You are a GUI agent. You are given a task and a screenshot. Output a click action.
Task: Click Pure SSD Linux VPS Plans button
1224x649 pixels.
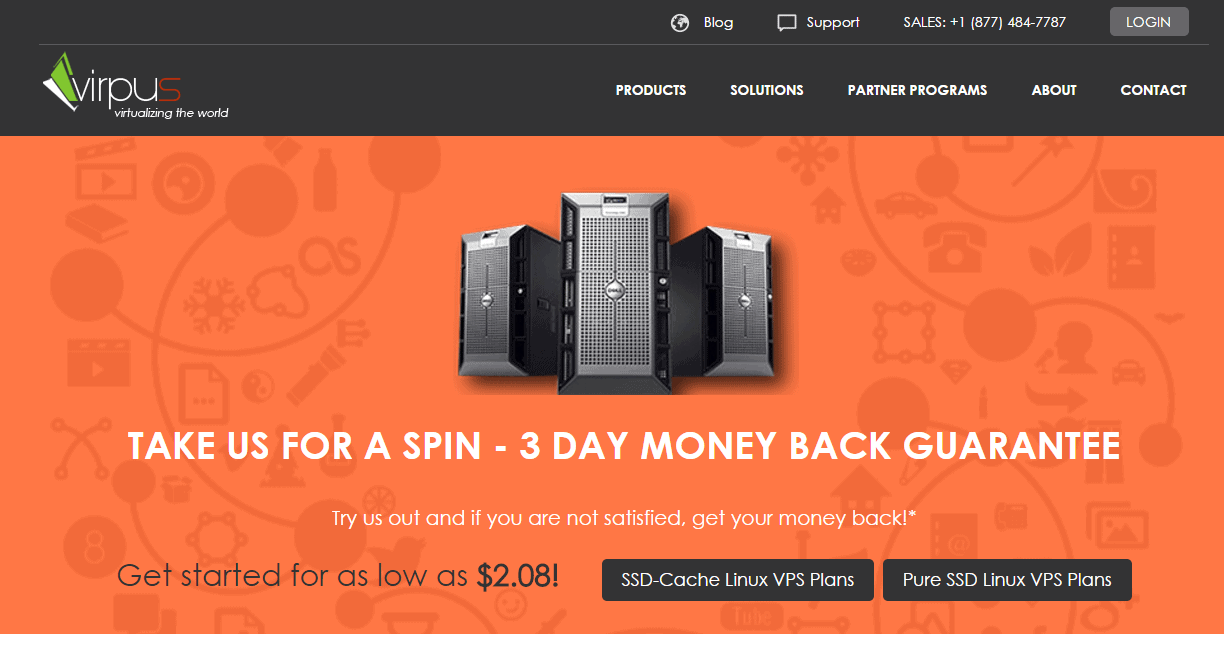coord(1007,580)
